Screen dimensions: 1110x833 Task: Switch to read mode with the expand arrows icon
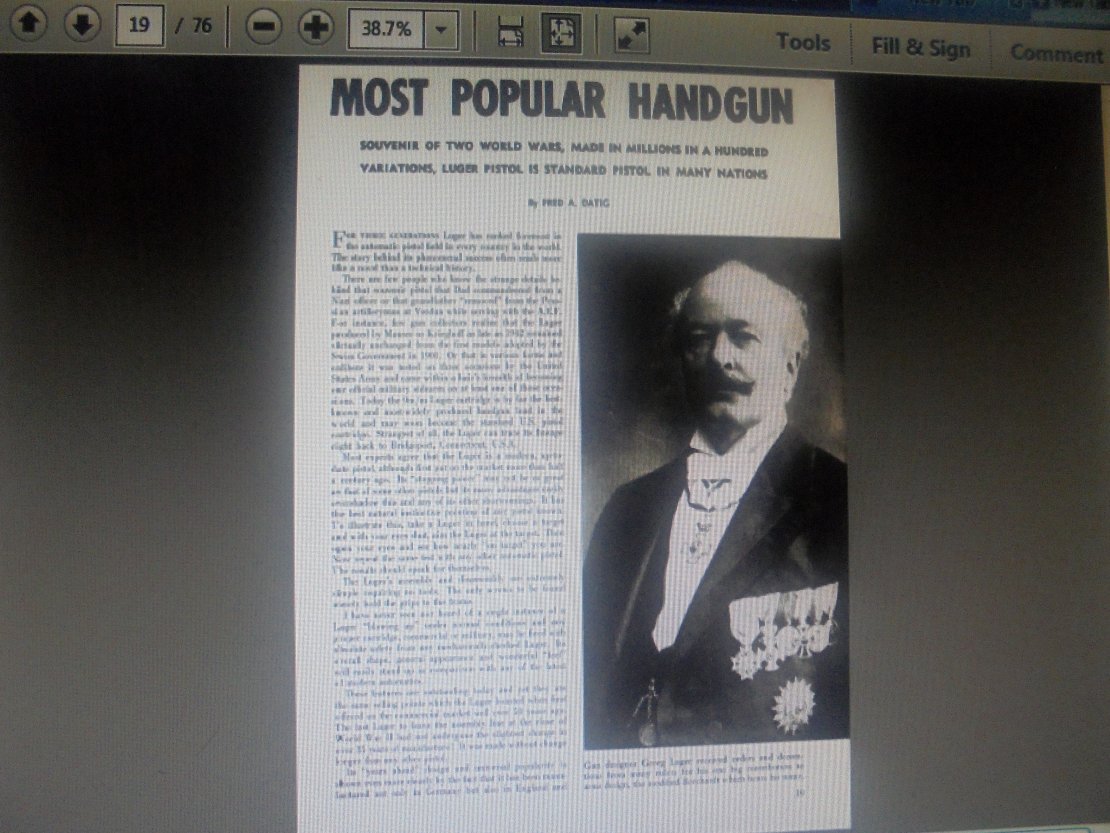click(632, 35)
